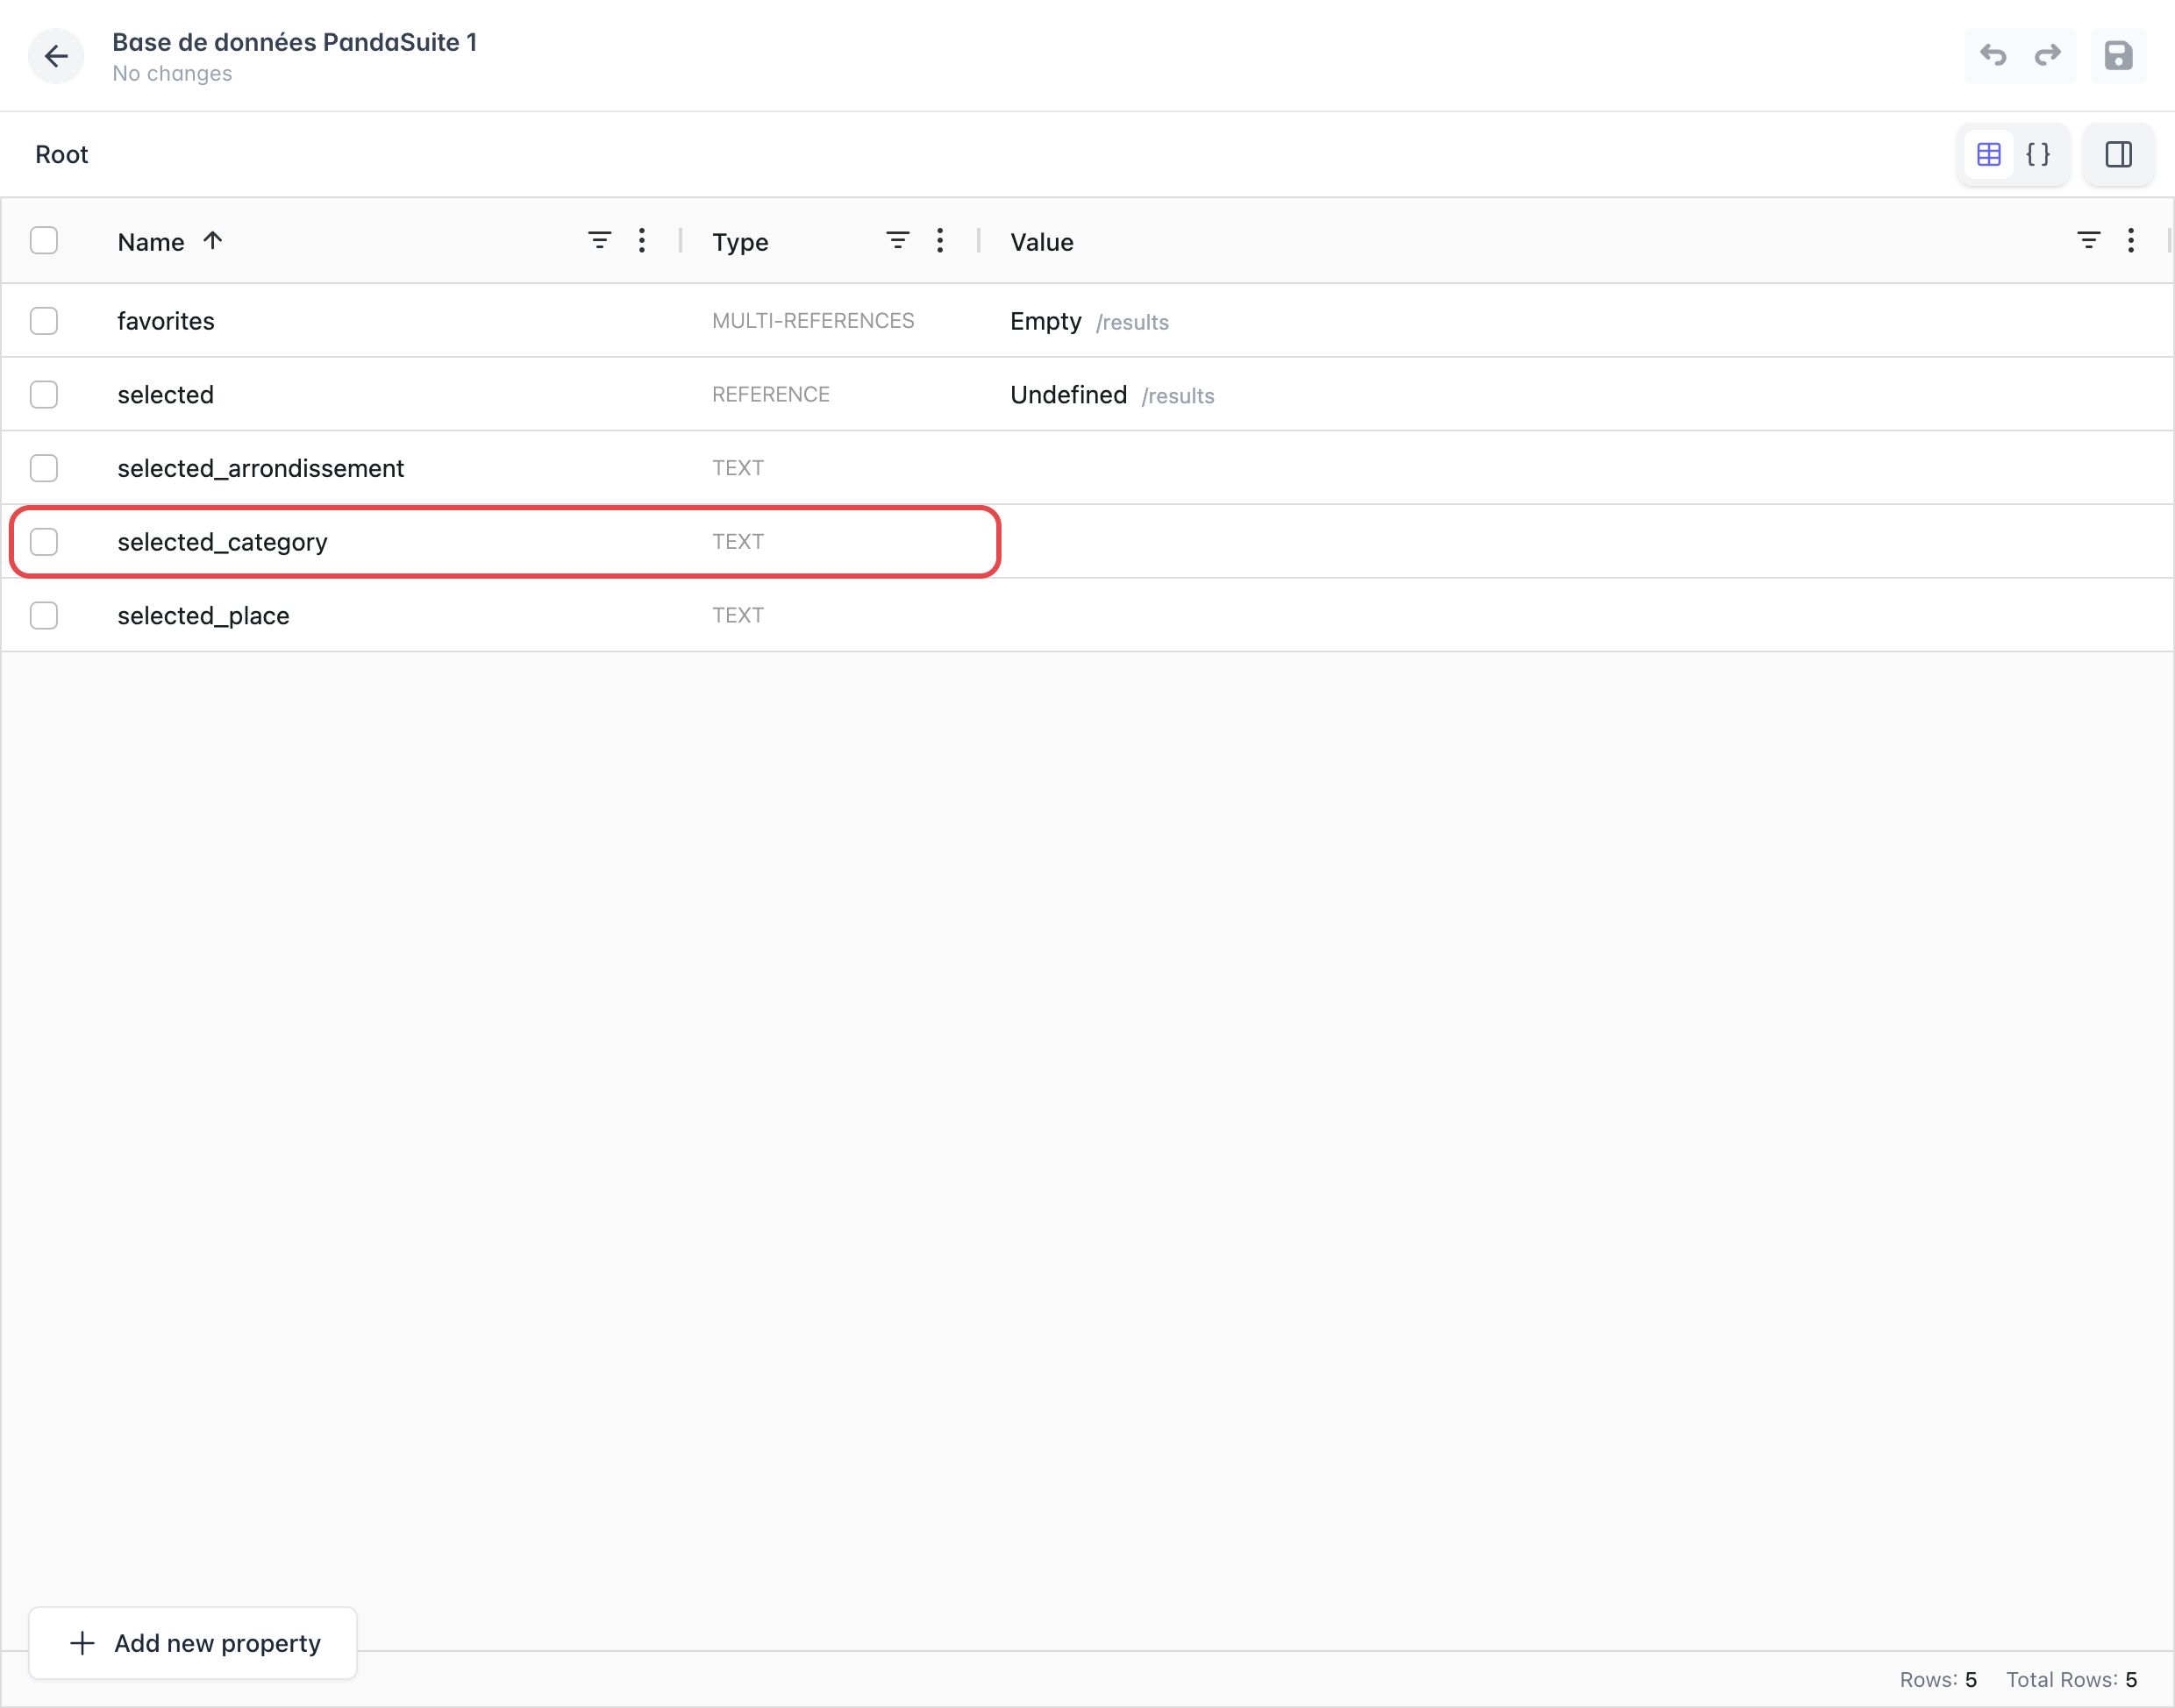Click the REFERENCE type cell

[x=771, y=394]
